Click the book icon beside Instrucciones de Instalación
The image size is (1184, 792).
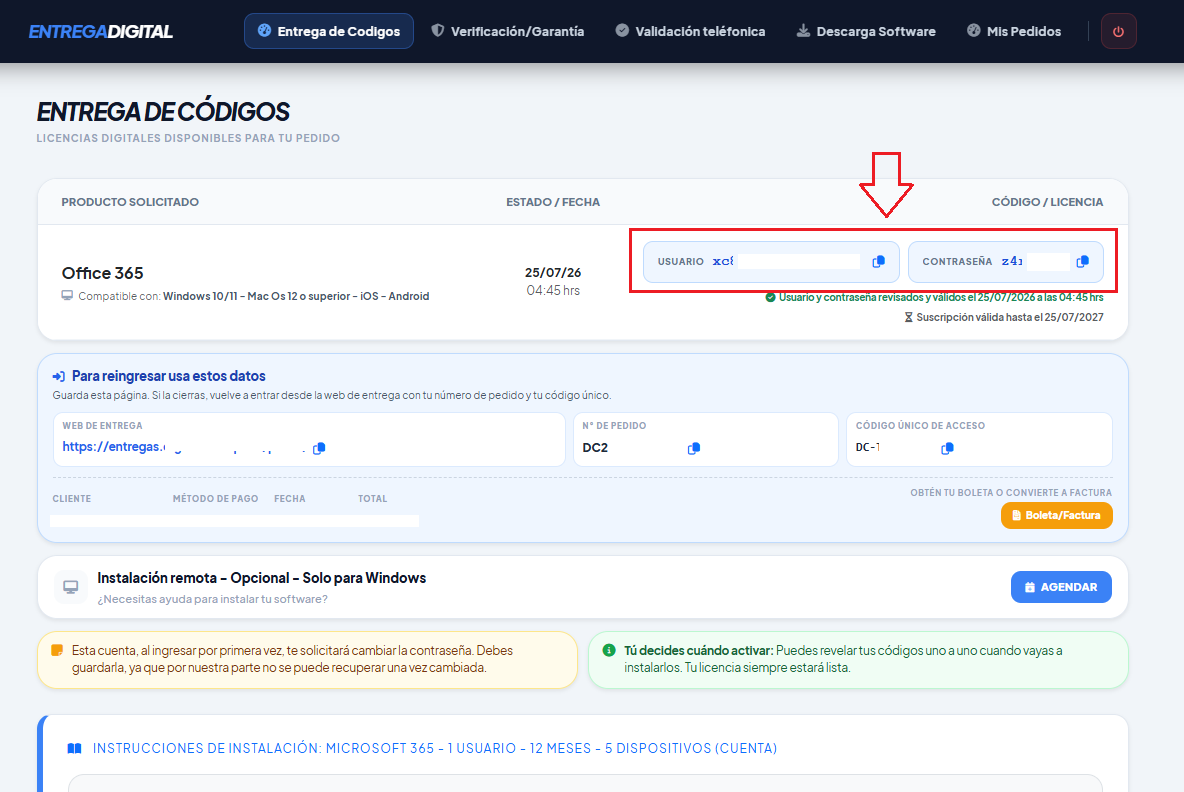click(x=74, y=748)
